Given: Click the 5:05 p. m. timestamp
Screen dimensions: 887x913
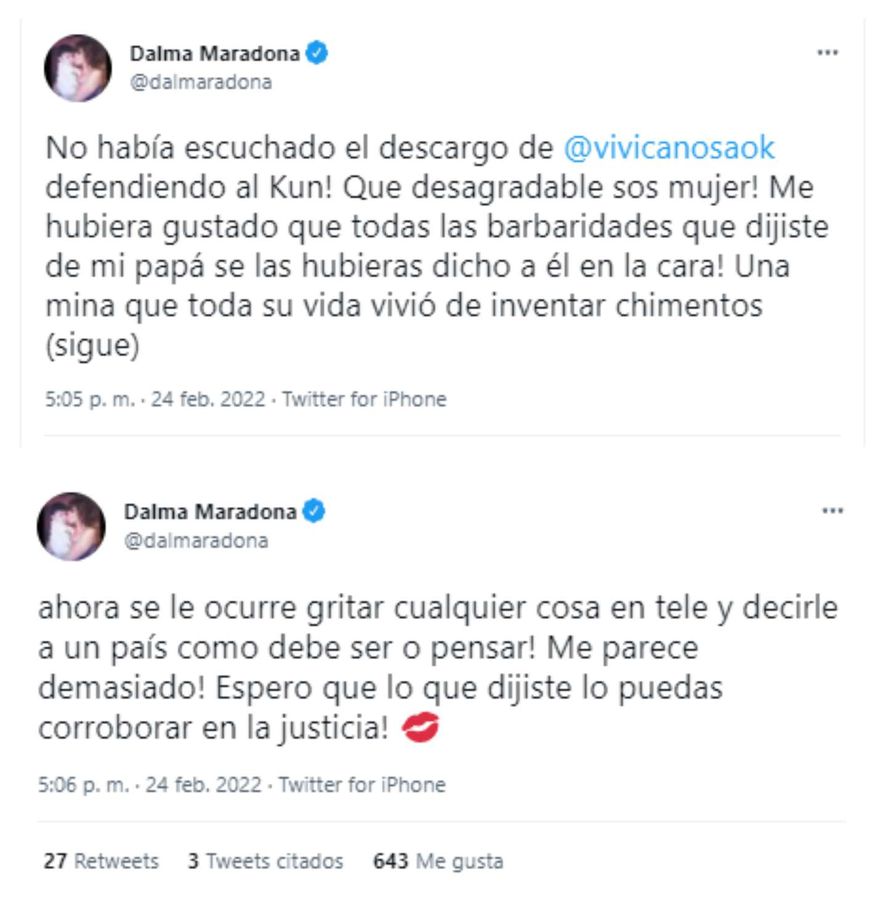Looking at the screenshot, I should (x=90, y=399).
